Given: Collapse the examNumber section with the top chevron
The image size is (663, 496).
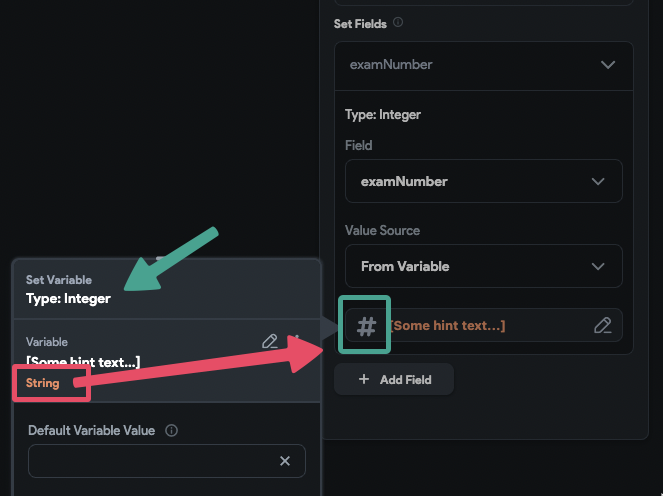Looking at the screenshot, I should tap(608, 65).
